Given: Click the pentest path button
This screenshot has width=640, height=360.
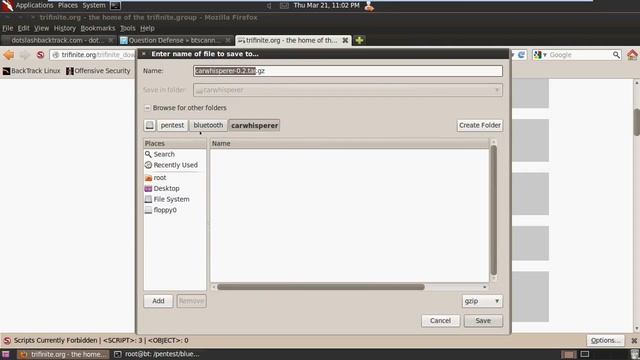Looking at the screenshot, I should coord(172,125).
